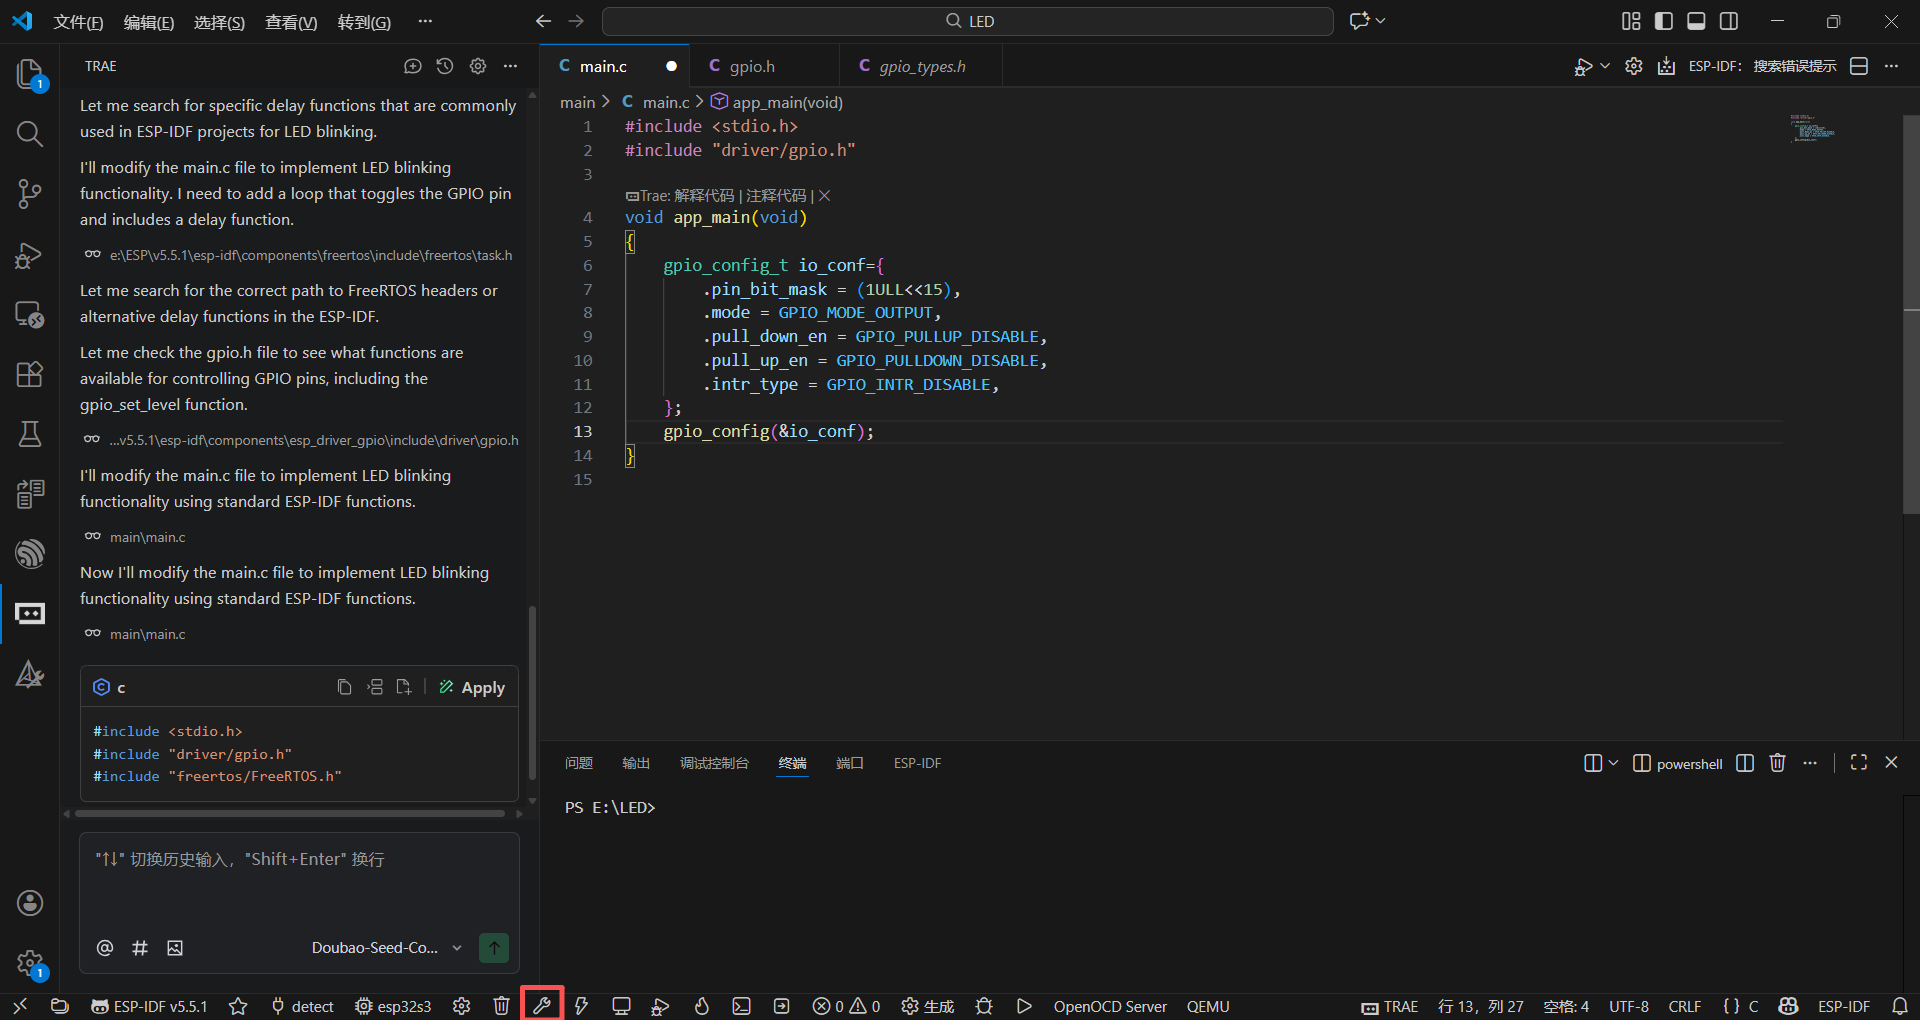Click the # reference icon in chat
This screenshot has width=1920, height=1020.
click(140, 948)
